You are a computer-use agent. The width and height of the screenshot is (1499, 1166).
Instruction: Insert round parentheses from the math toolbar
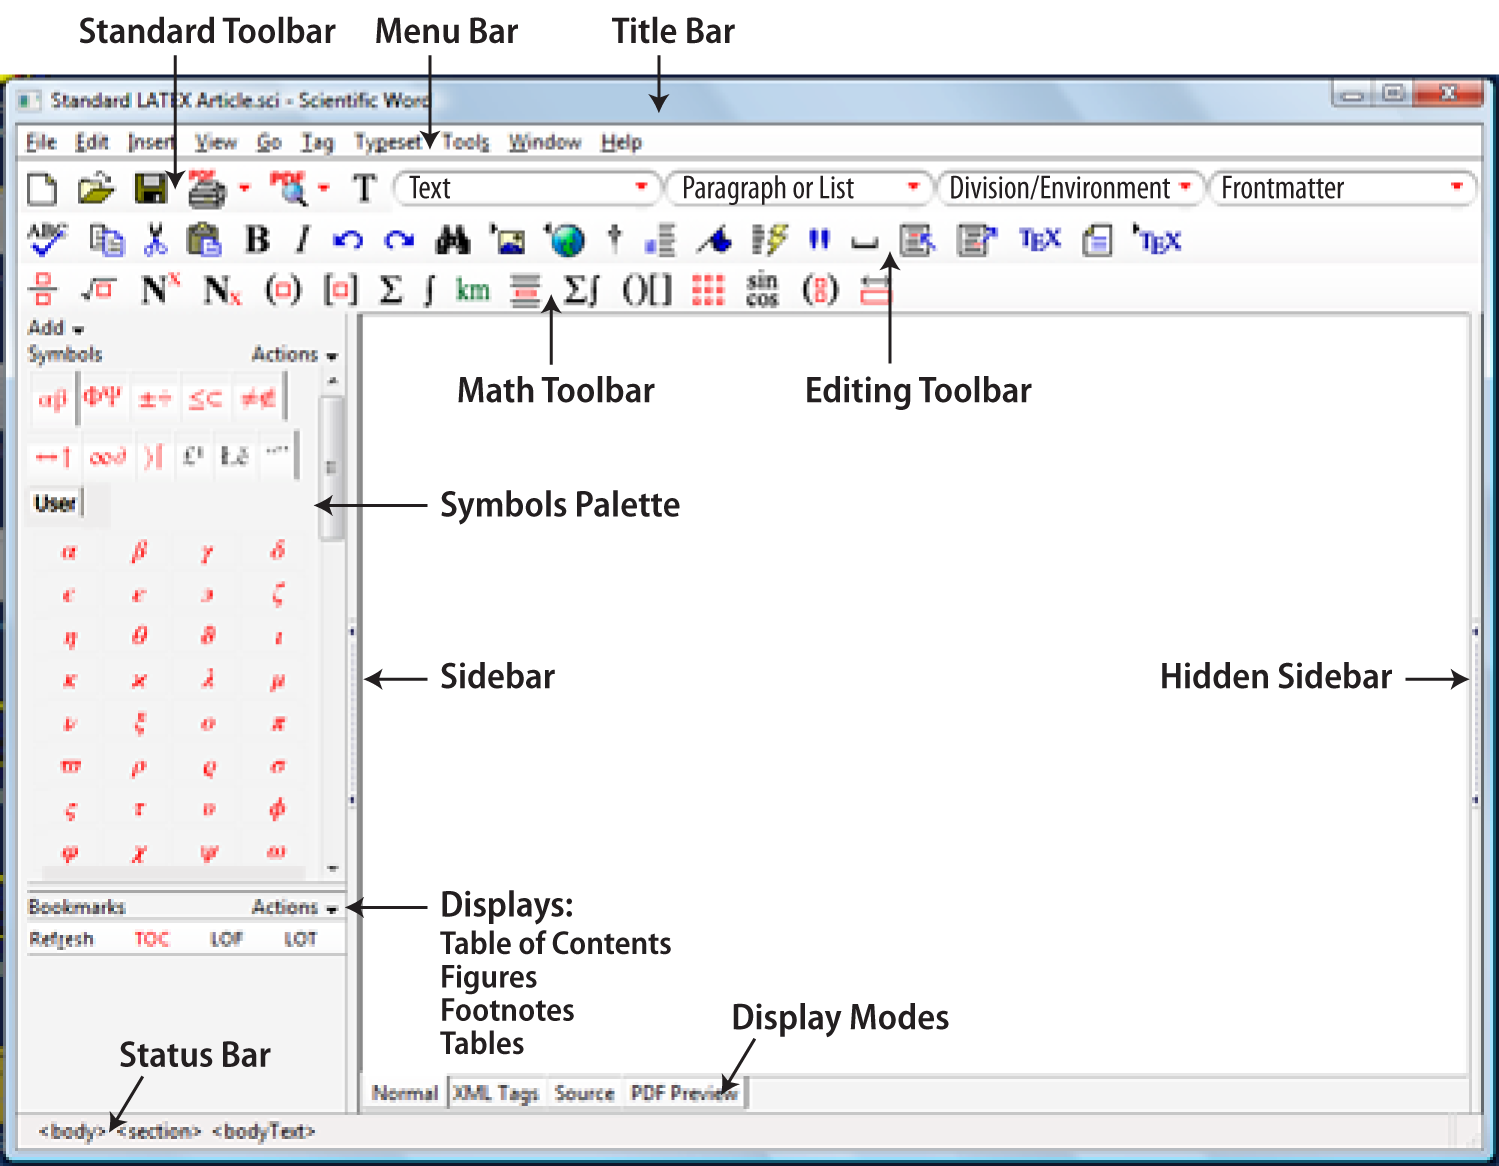pos(283,290)
